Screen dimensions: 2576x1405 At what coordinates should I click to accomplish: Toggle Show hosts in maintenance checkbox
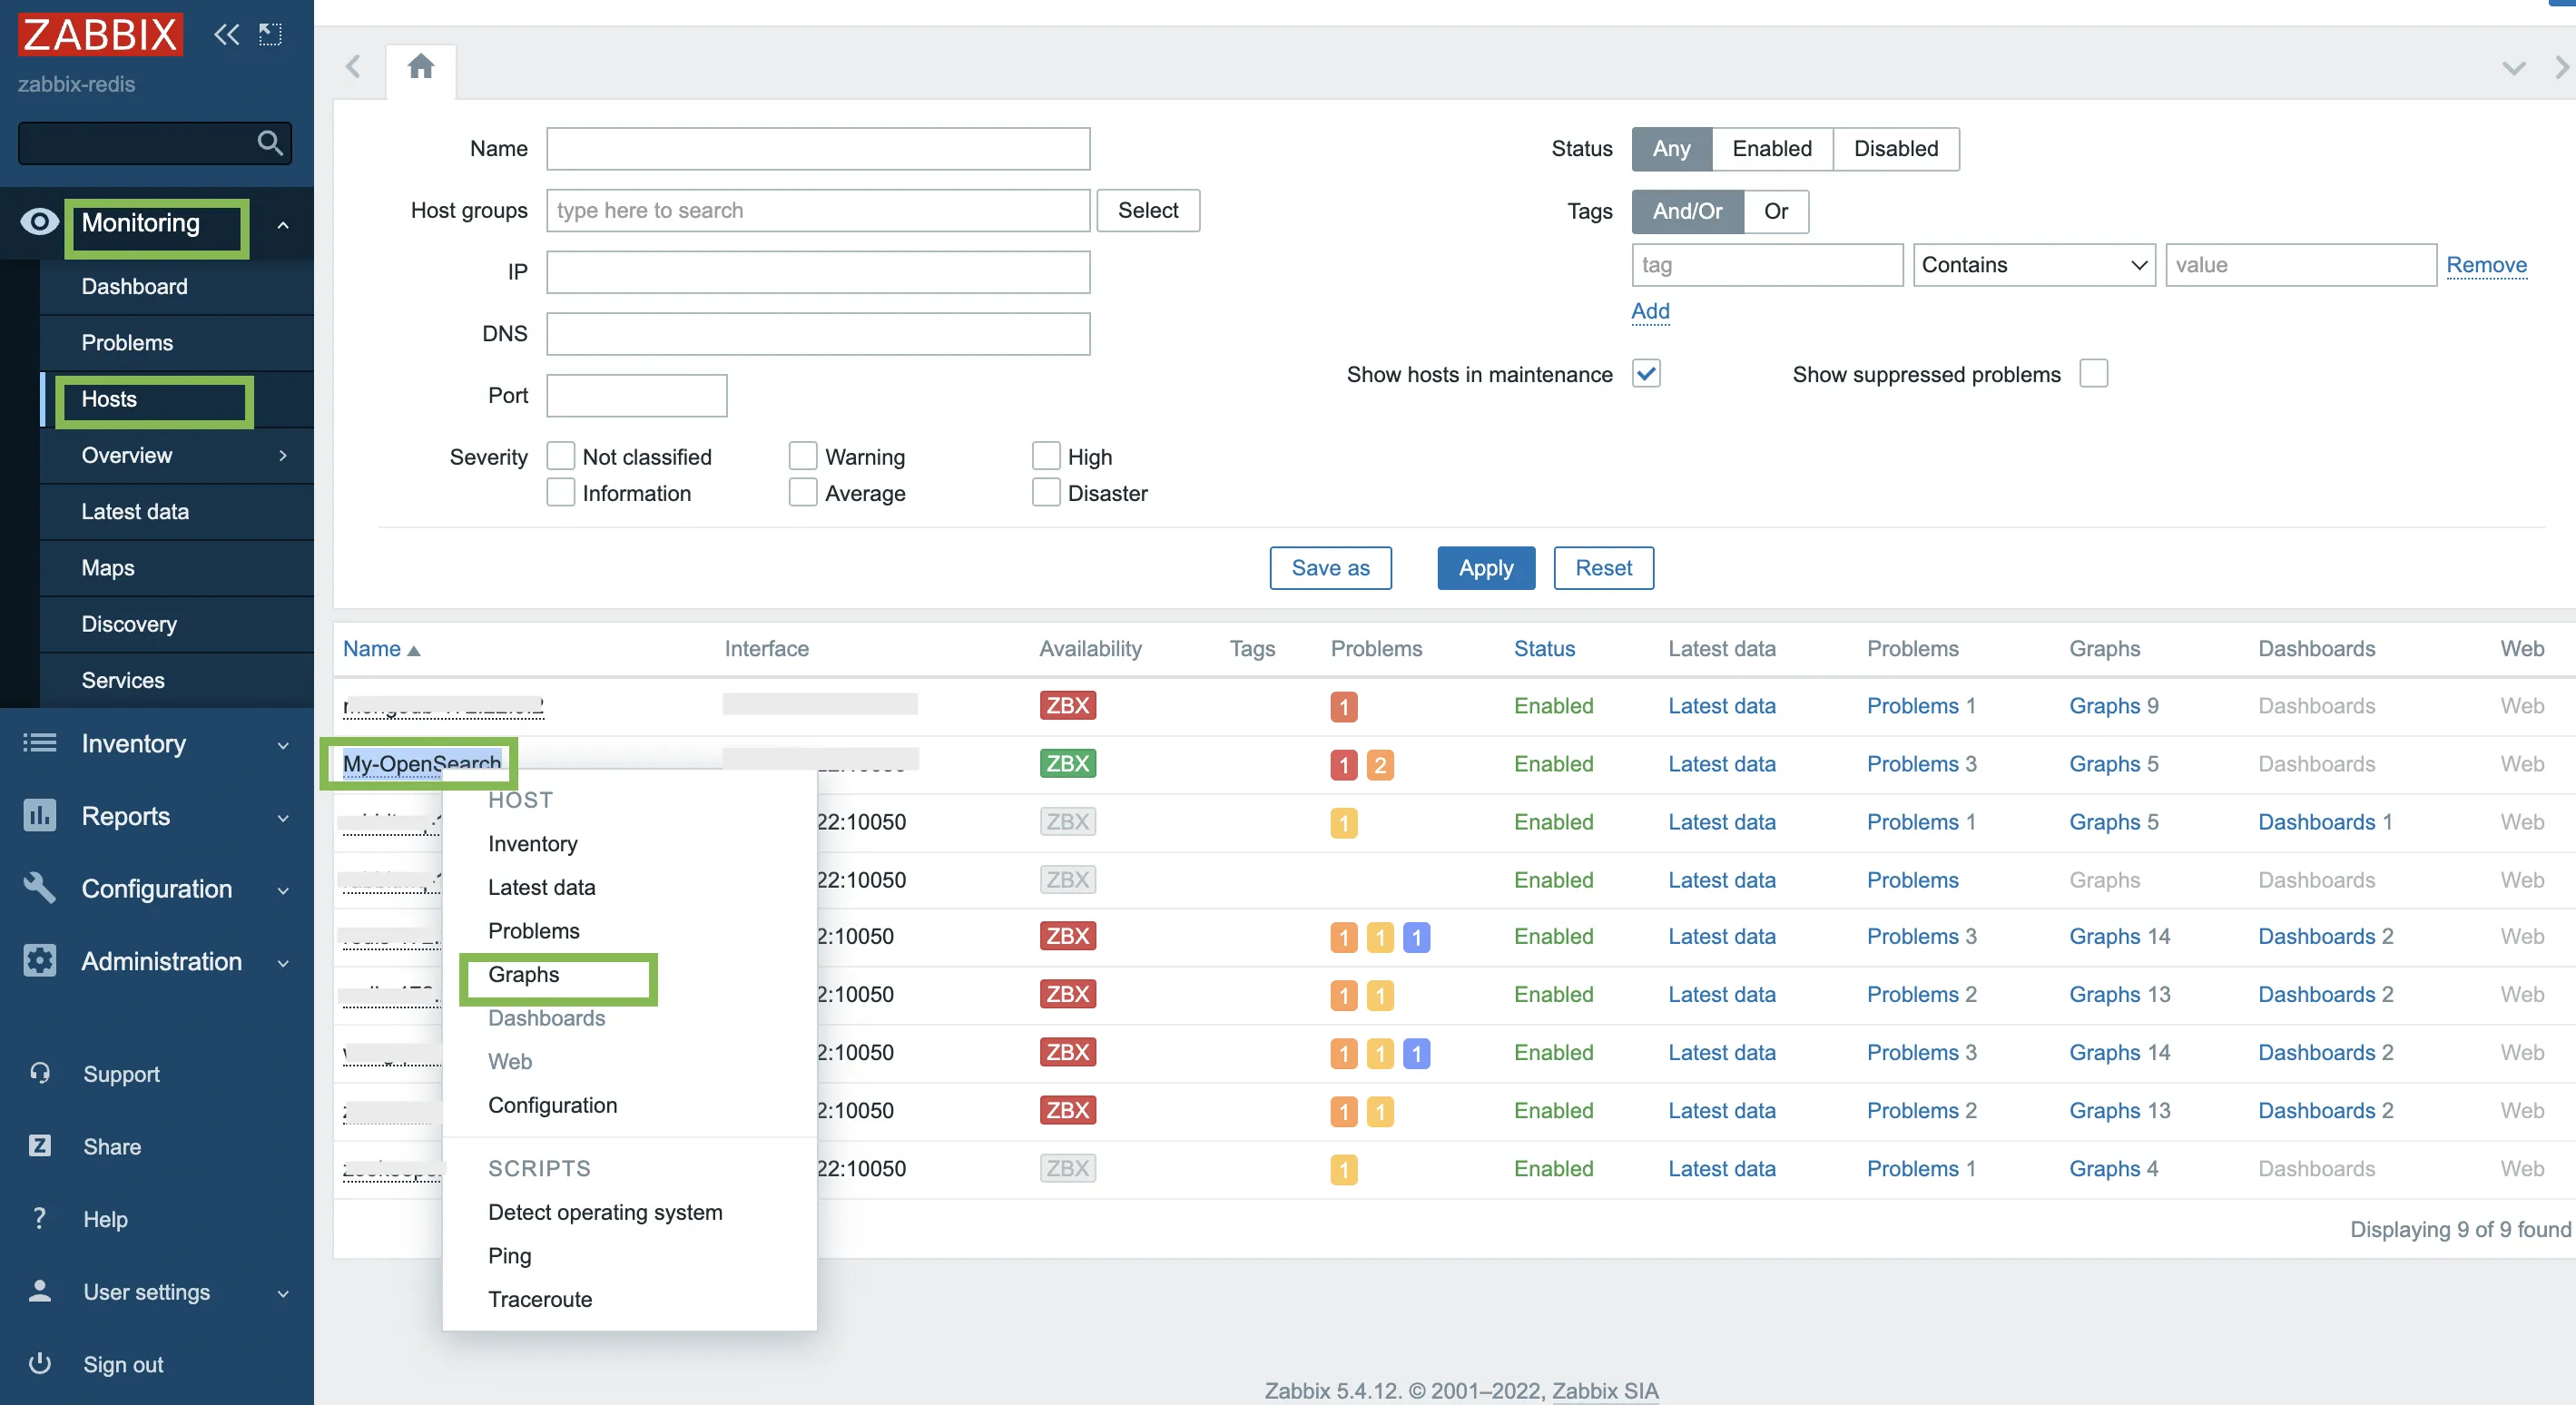click(1646, 372)
